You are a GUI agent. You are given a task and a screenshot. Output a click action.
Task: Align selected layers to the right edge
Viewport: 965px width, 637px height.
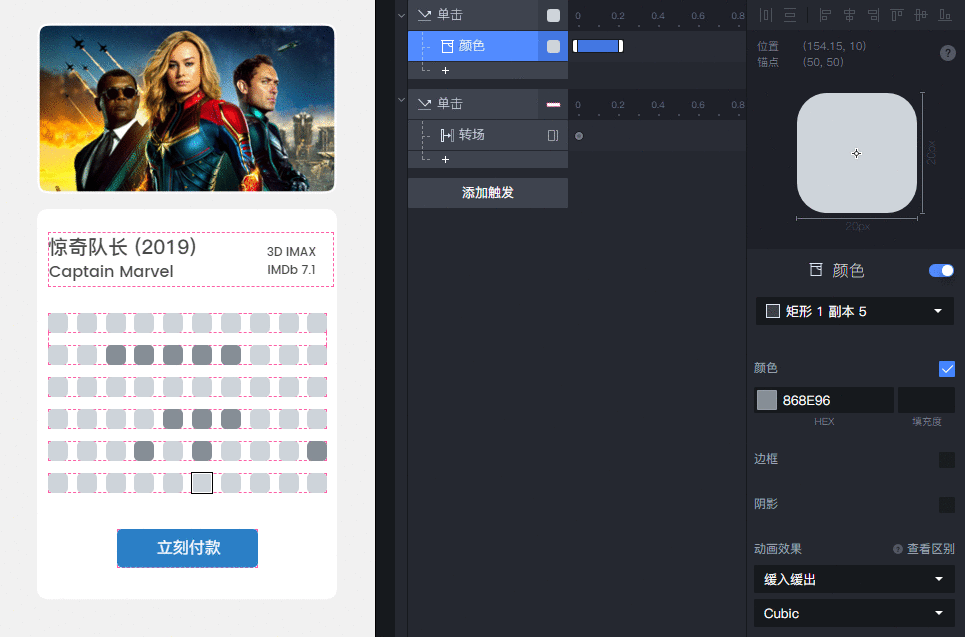pyautogui.click(x=873, y=15)
